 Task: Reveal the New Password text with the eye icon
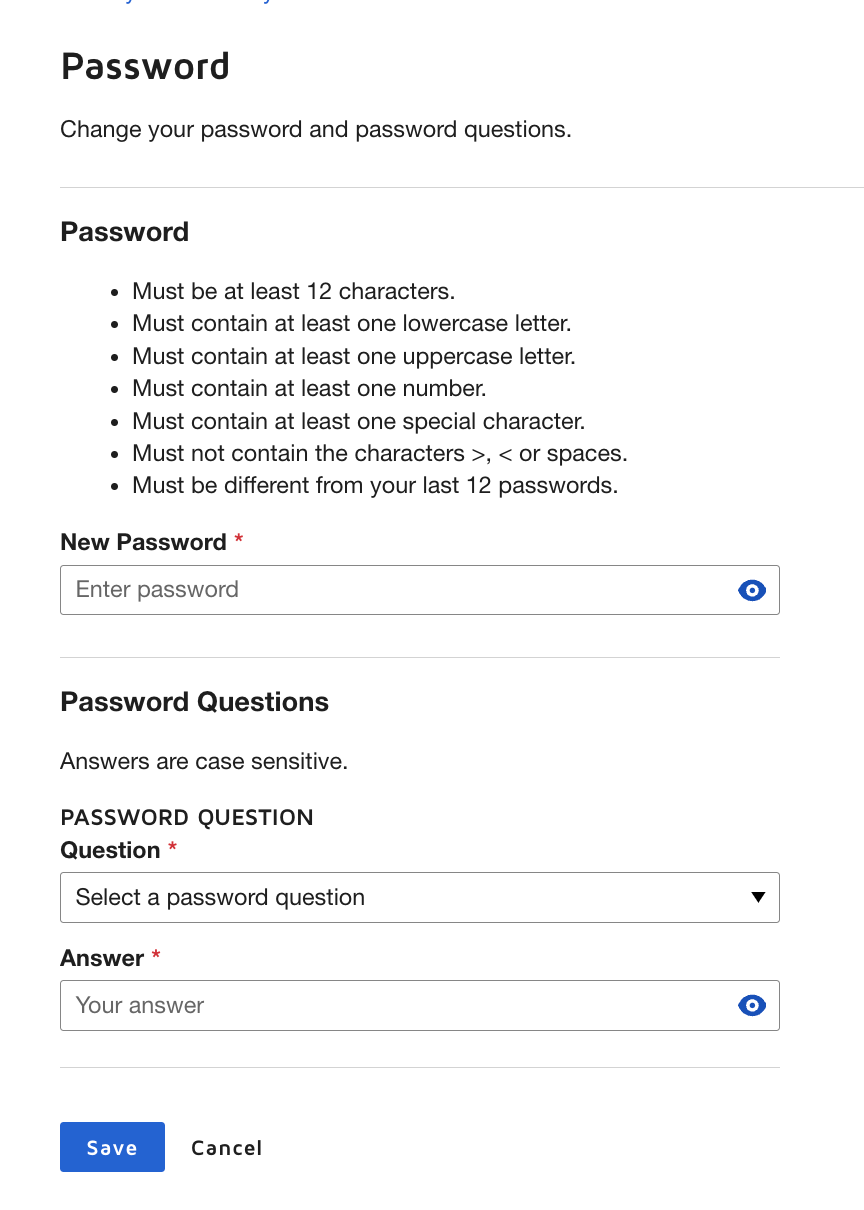(x=752, y=590)
